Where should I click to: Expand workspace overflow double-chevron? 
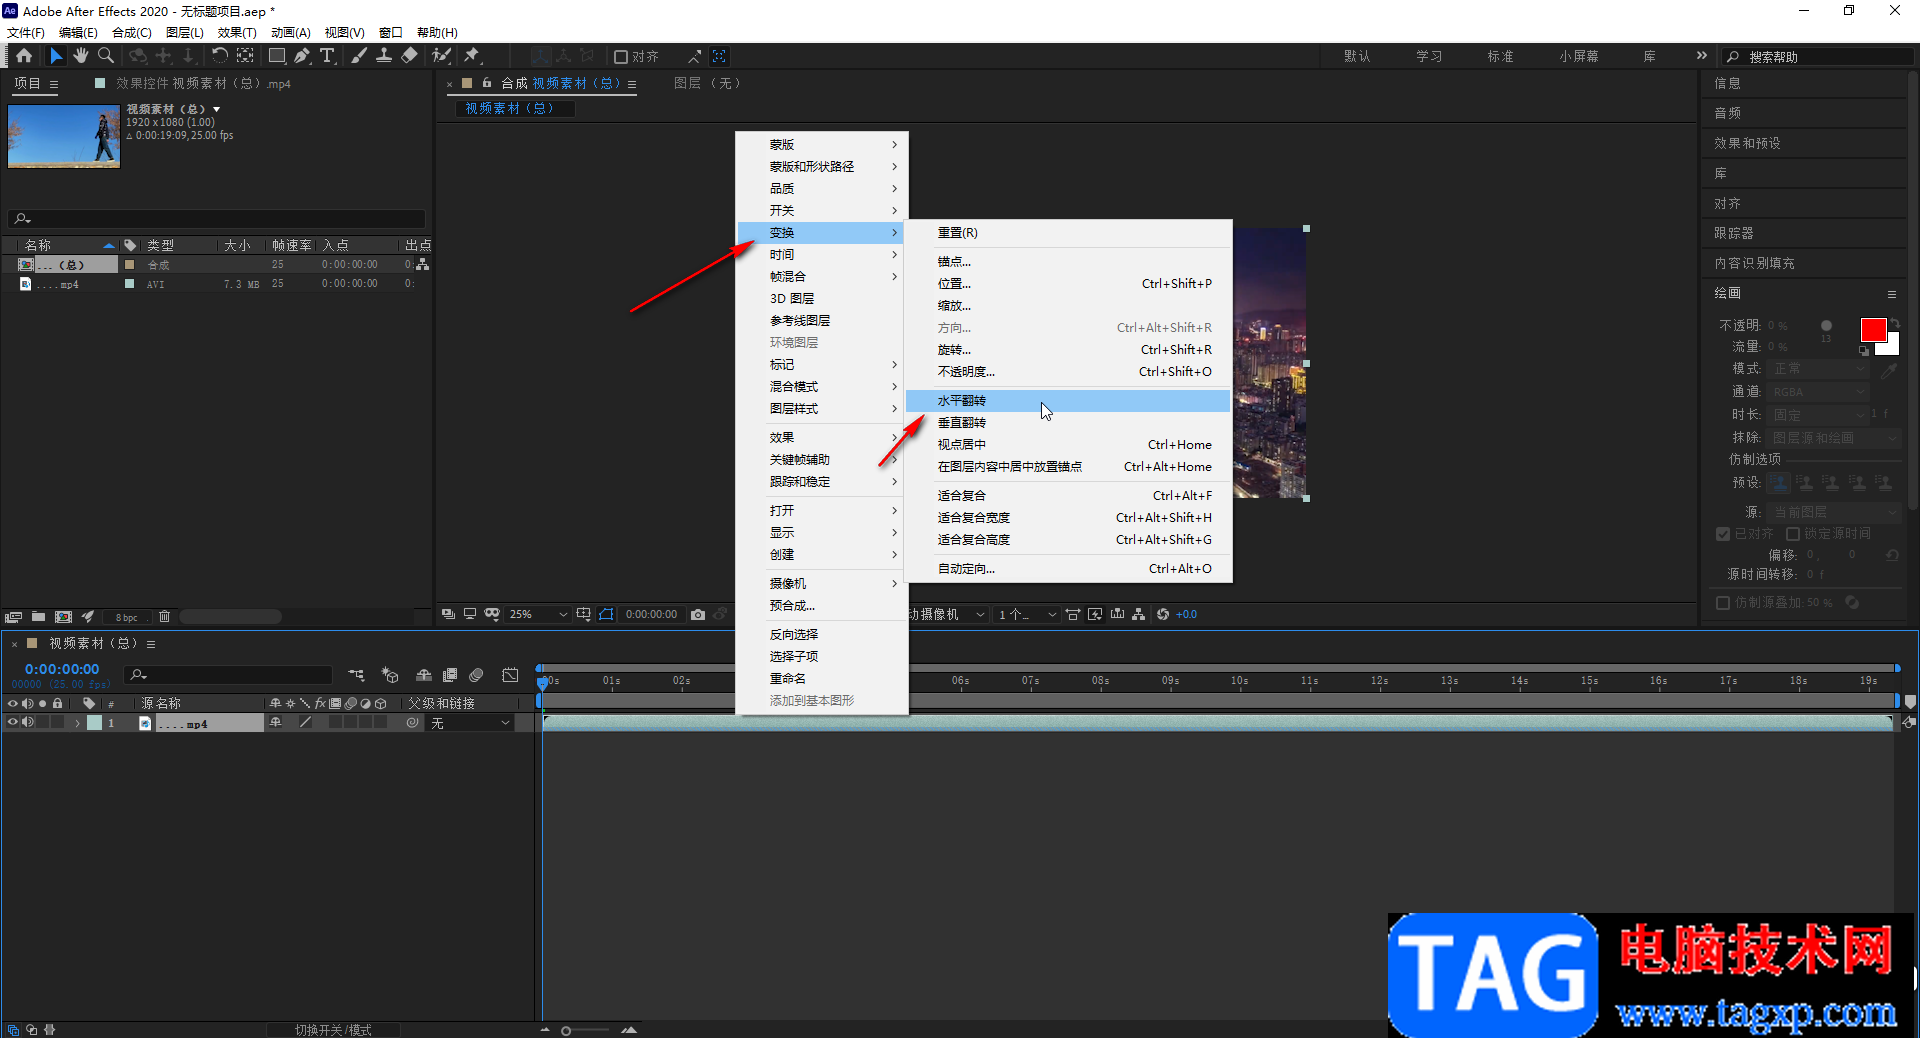(x=1701, y=56)
